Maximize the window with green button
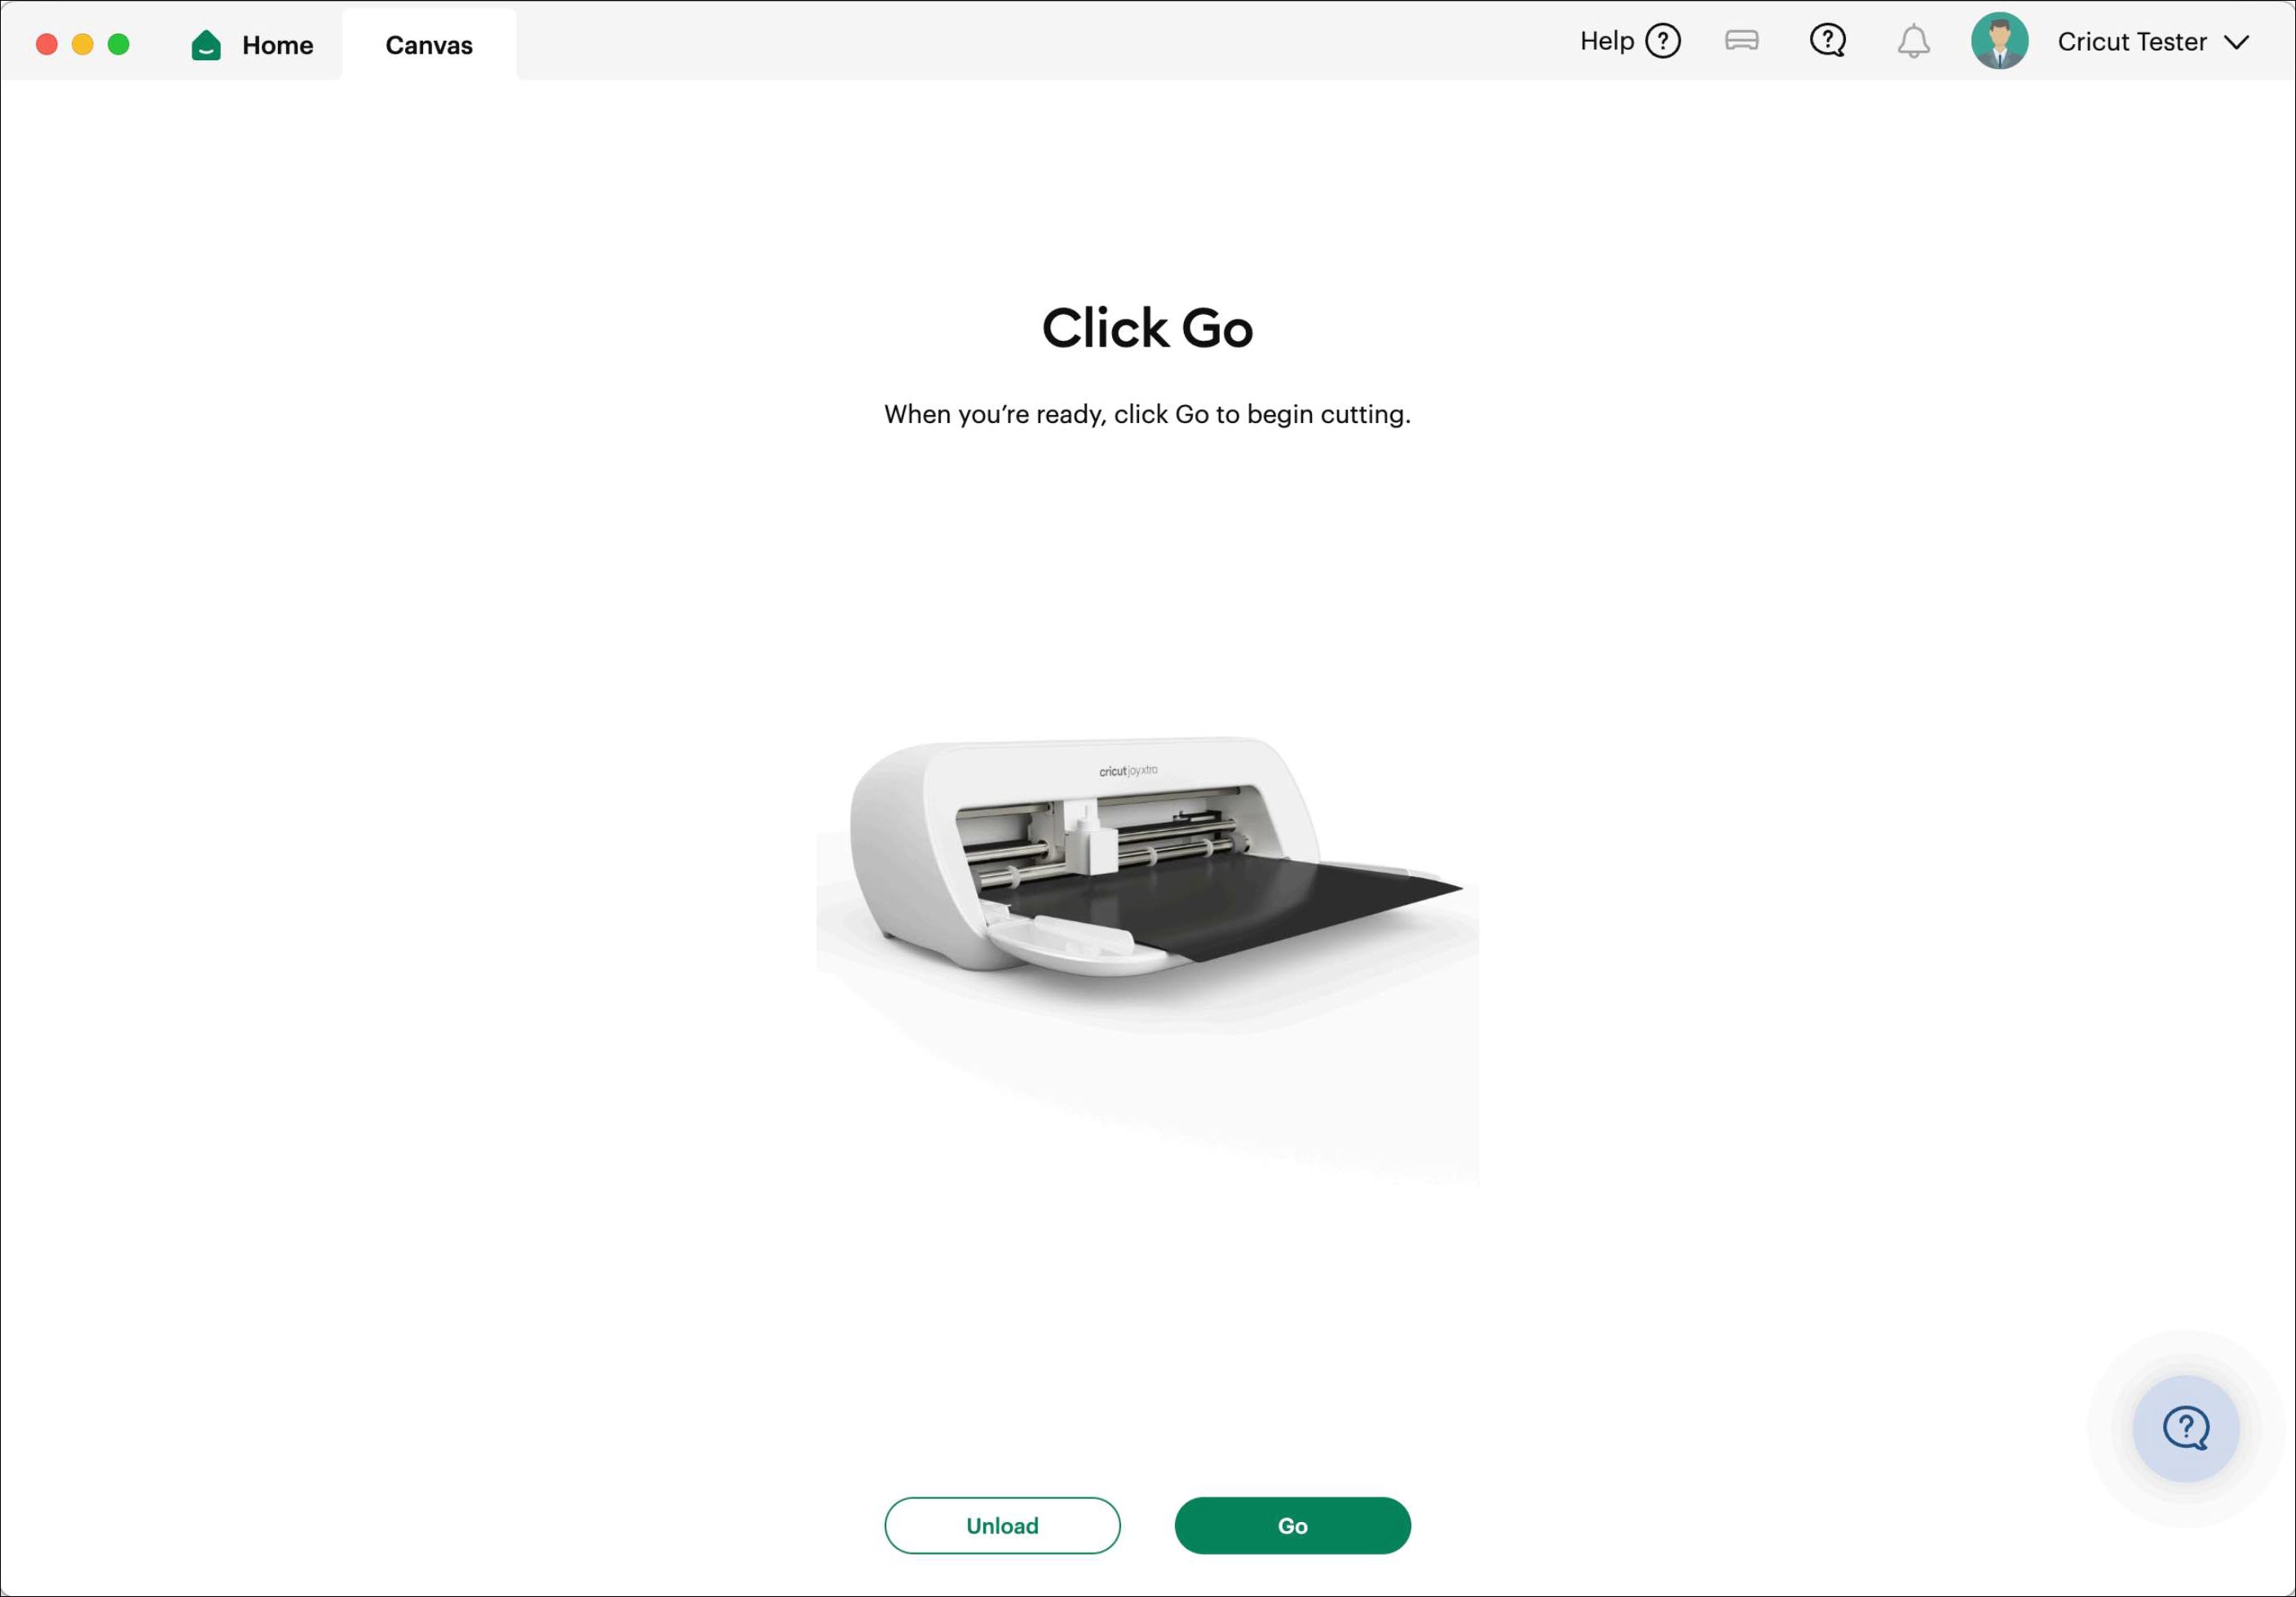The image size is (2296, 1597). click(x=119, y=44)
